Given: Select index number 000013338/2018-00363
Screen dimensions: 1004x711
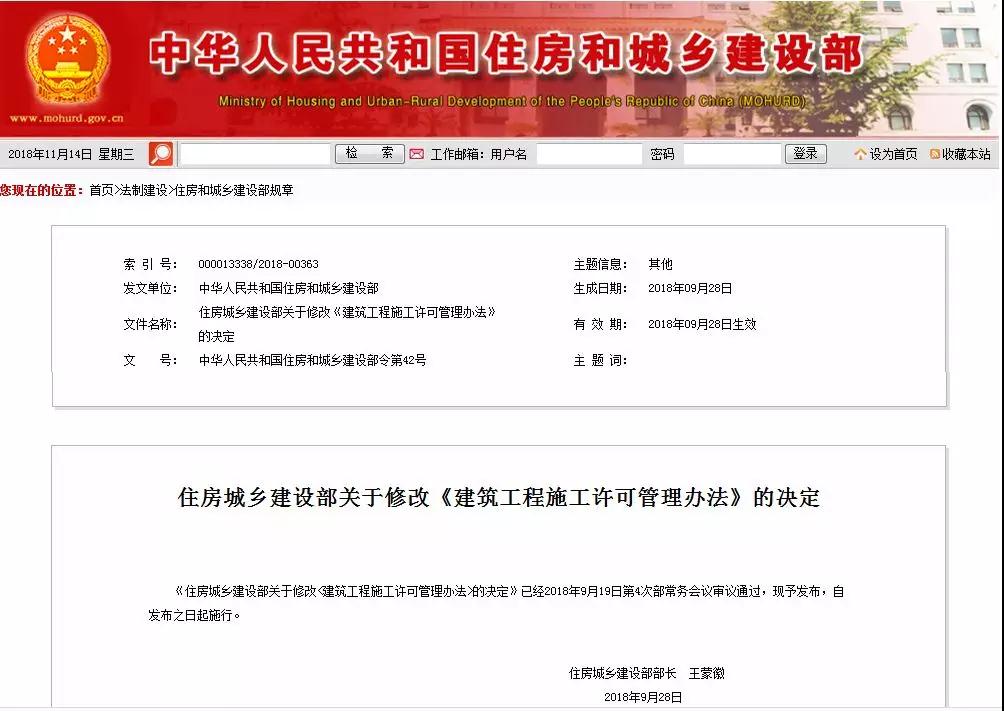Looking at the screenshot, I should pos(258,264).
